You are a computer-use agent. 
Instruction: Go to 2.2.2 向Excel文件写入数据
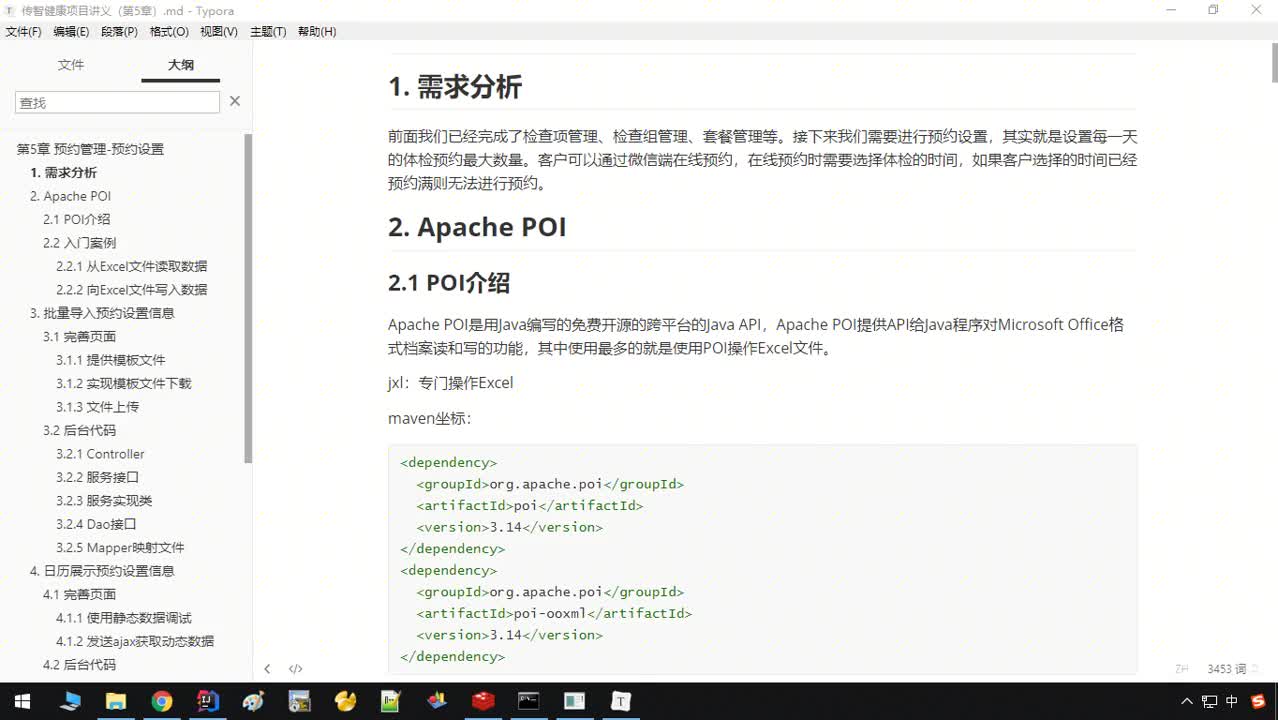(131, 290)
